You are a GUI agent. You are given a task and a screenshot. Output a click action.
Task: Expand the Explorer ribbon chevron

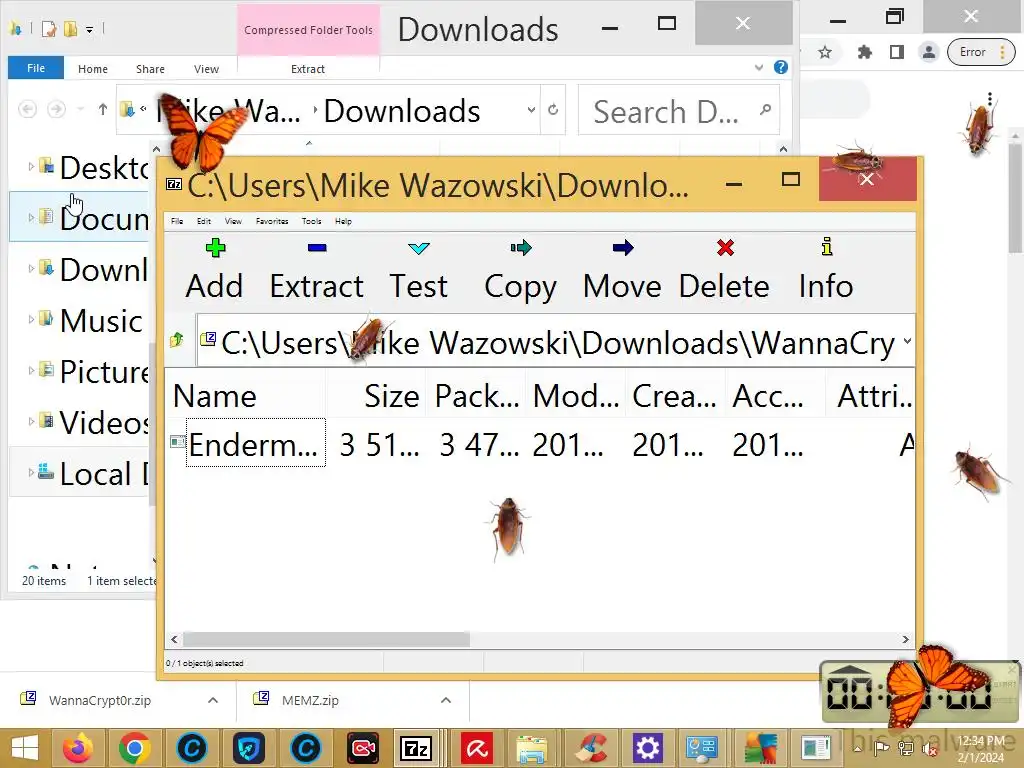759,67
